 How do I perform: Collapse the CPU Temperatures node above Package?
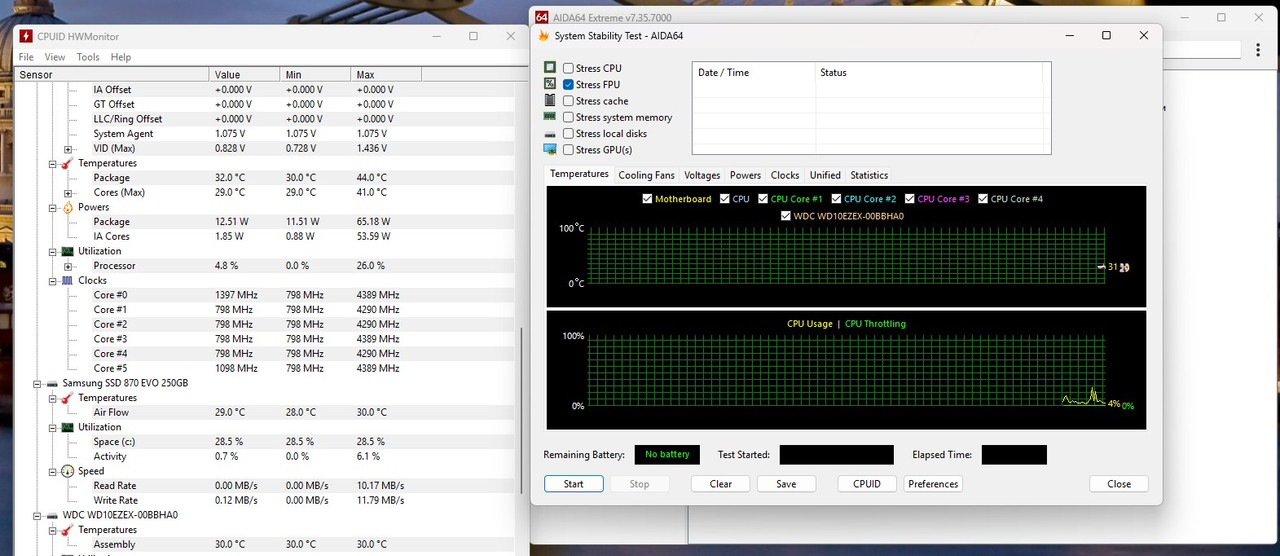click(x=53, y=163)
